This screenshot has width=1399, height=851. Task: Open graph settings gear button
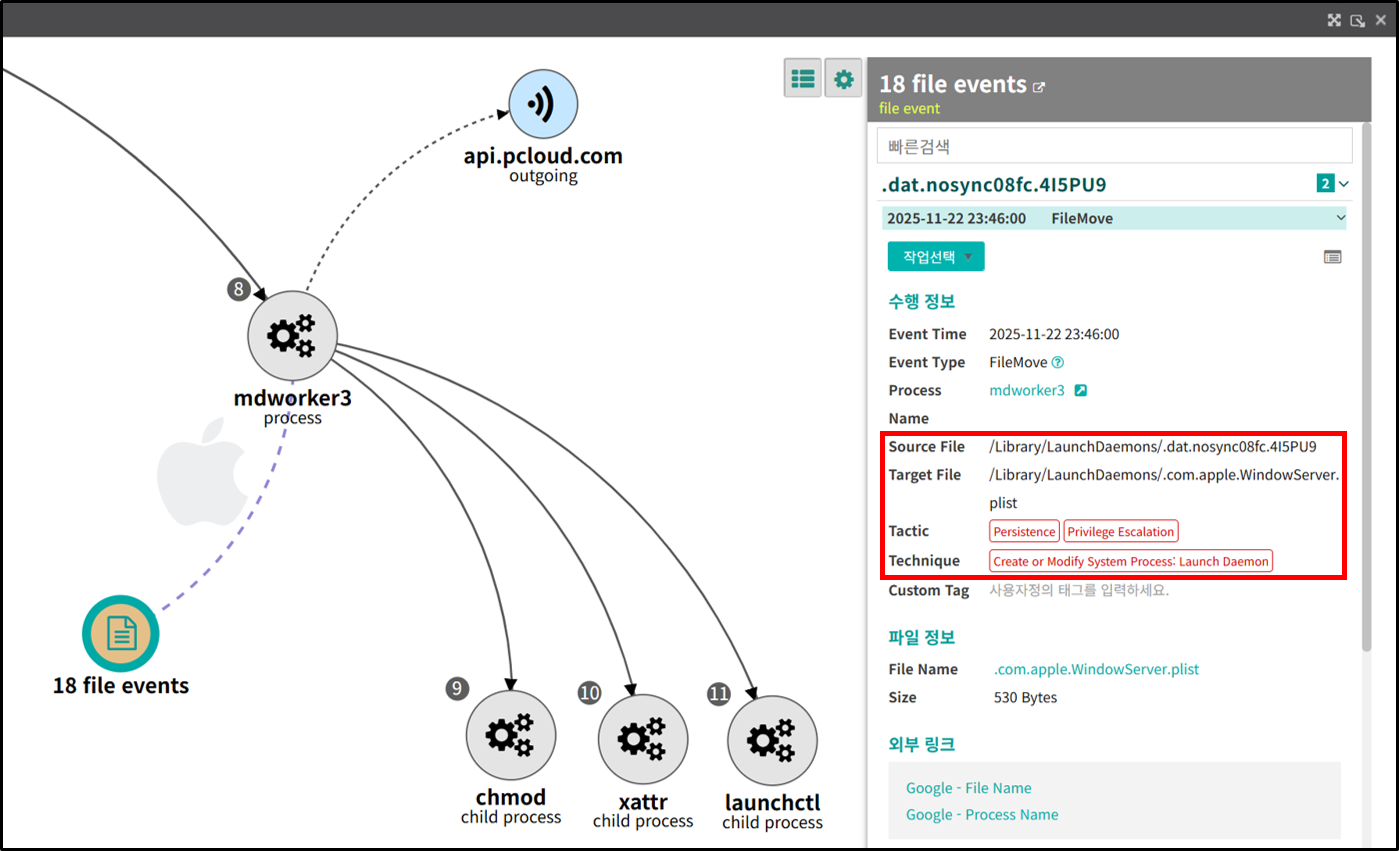[x=844, y=78]
